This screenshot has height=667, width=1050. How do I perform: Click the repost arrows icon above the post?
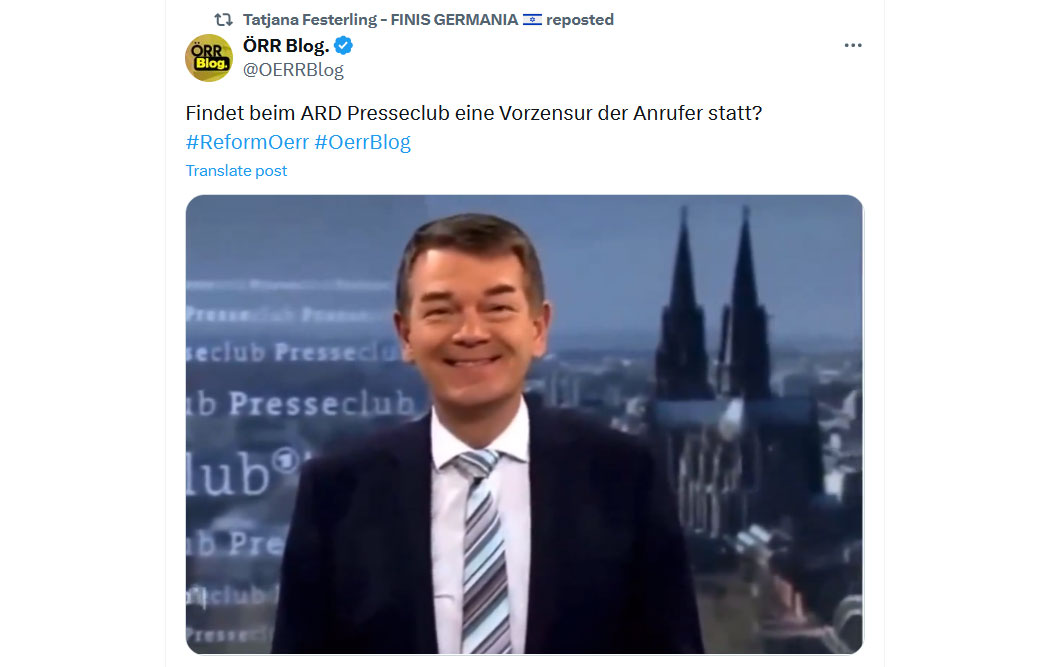(x=223, y=20)
